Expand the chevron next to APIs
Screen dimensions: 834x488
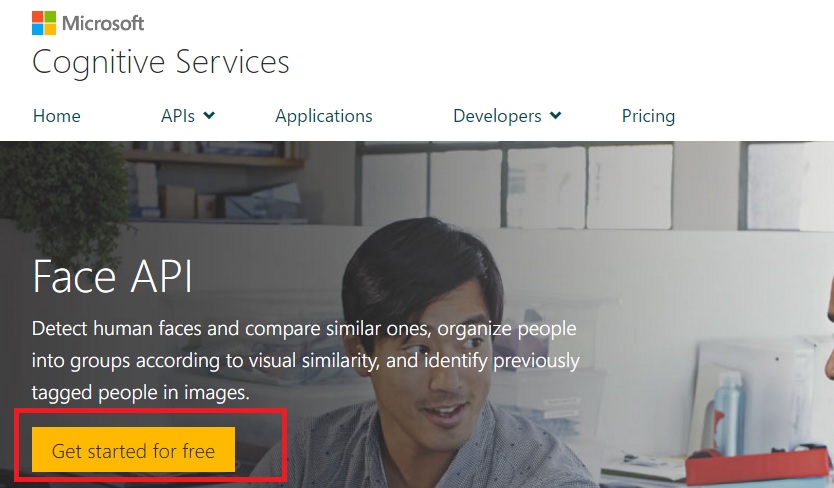[209, 116]
